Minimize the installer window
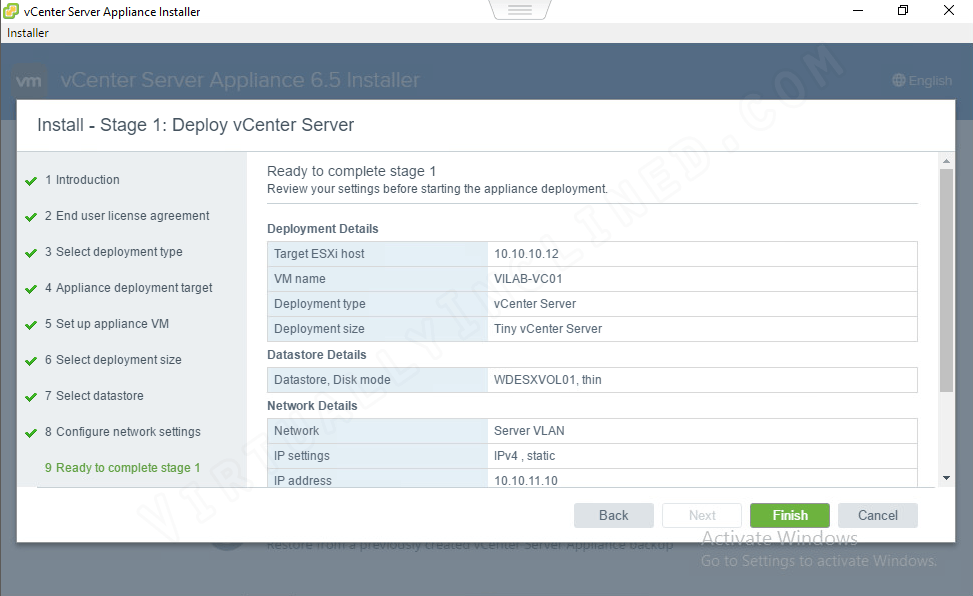This screenshot has width=973, height=596. tap(858, 11)
